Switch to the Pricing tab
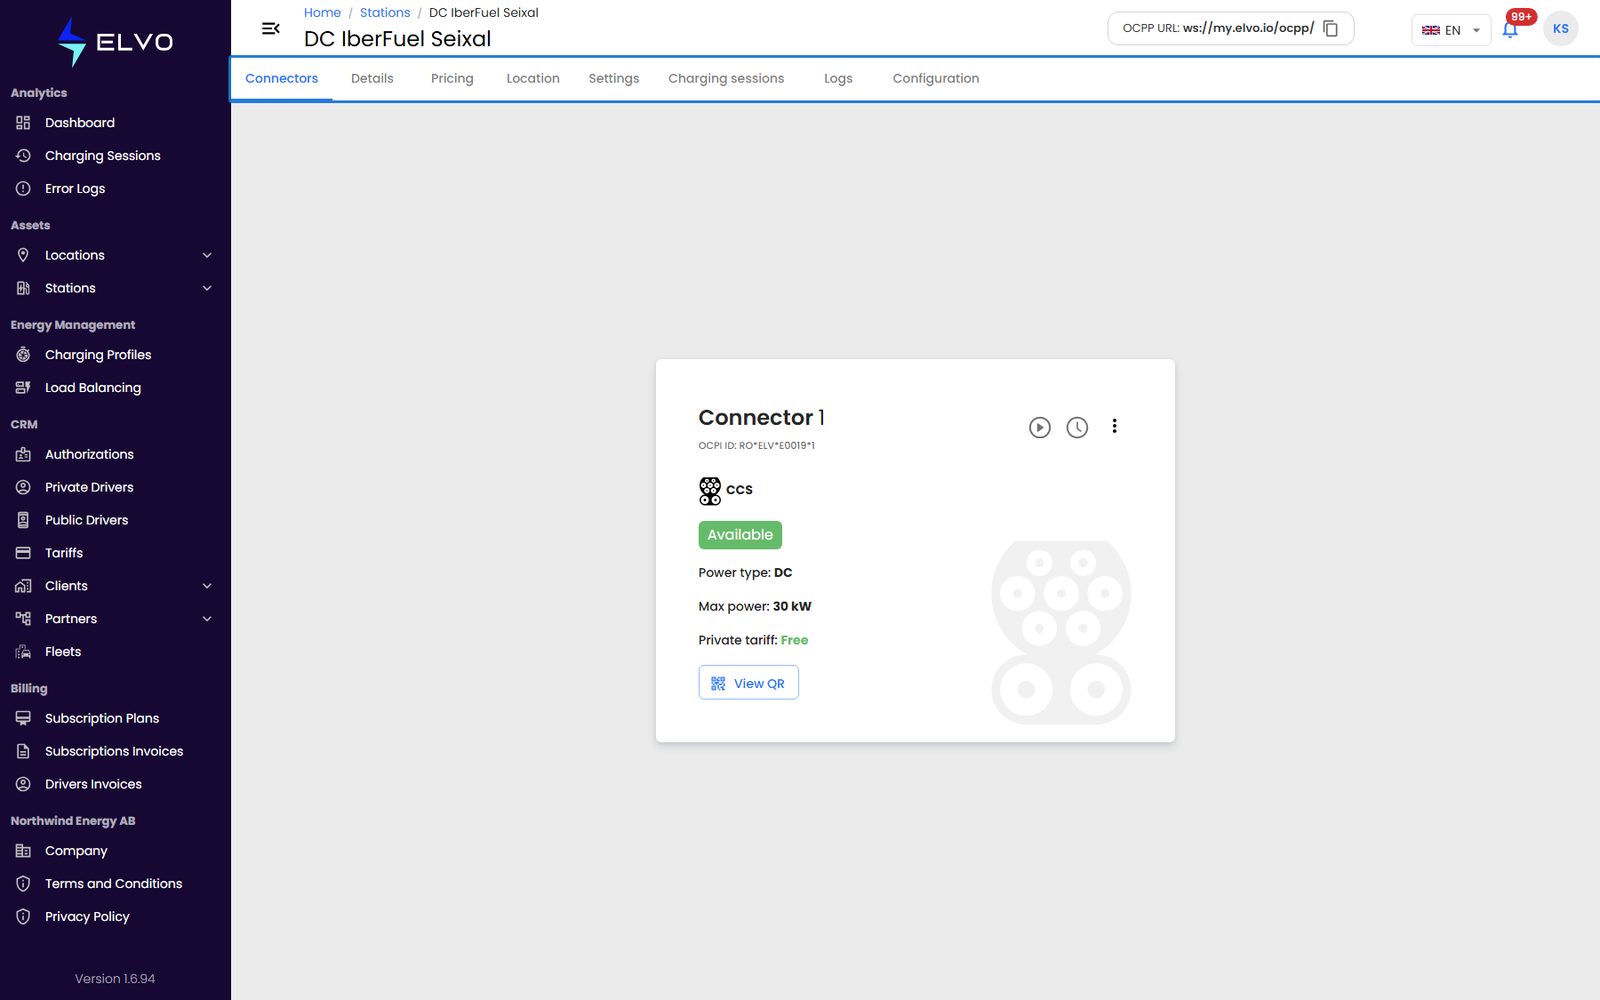Viewport: 1600px width, 1000px height. 452,79
